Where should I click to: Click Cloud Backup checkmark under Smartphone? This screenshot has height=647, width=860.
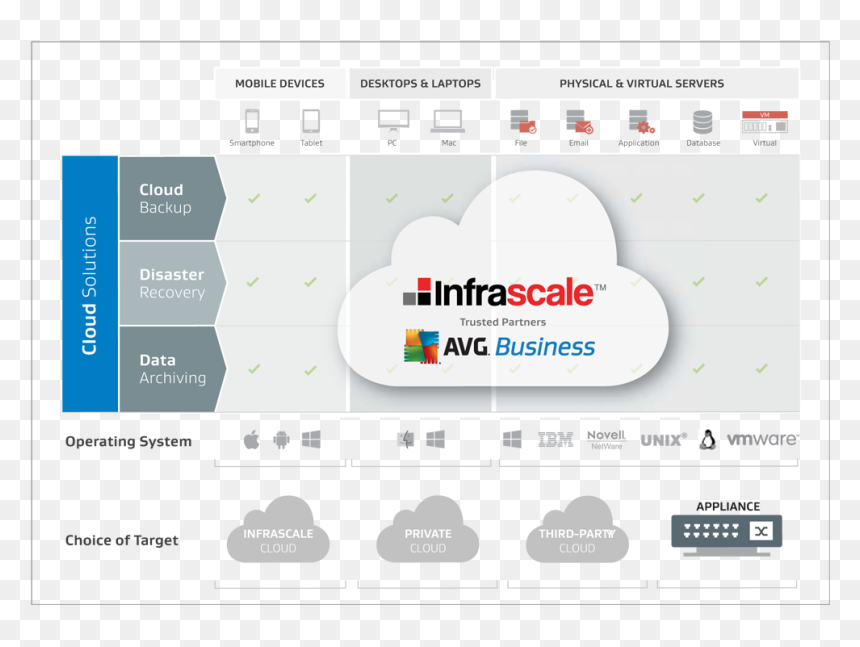coord(253,198)
